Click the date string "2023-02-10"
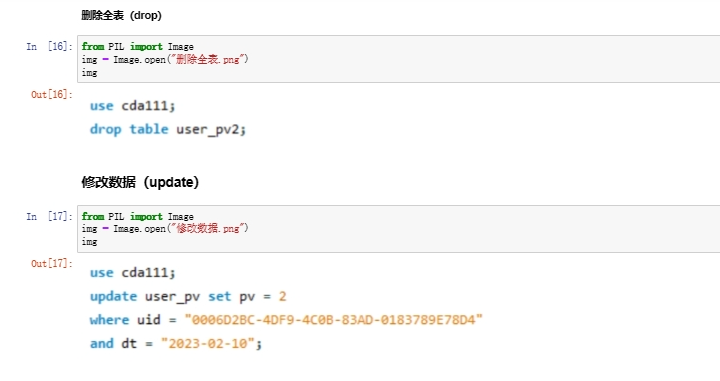This screenshot has height=381, width=720. (x=208, y=343)
